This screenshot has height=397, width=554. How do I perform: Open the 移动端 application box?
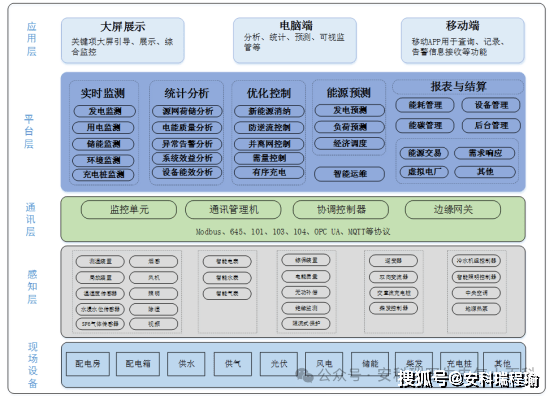(x=462, y=41)
